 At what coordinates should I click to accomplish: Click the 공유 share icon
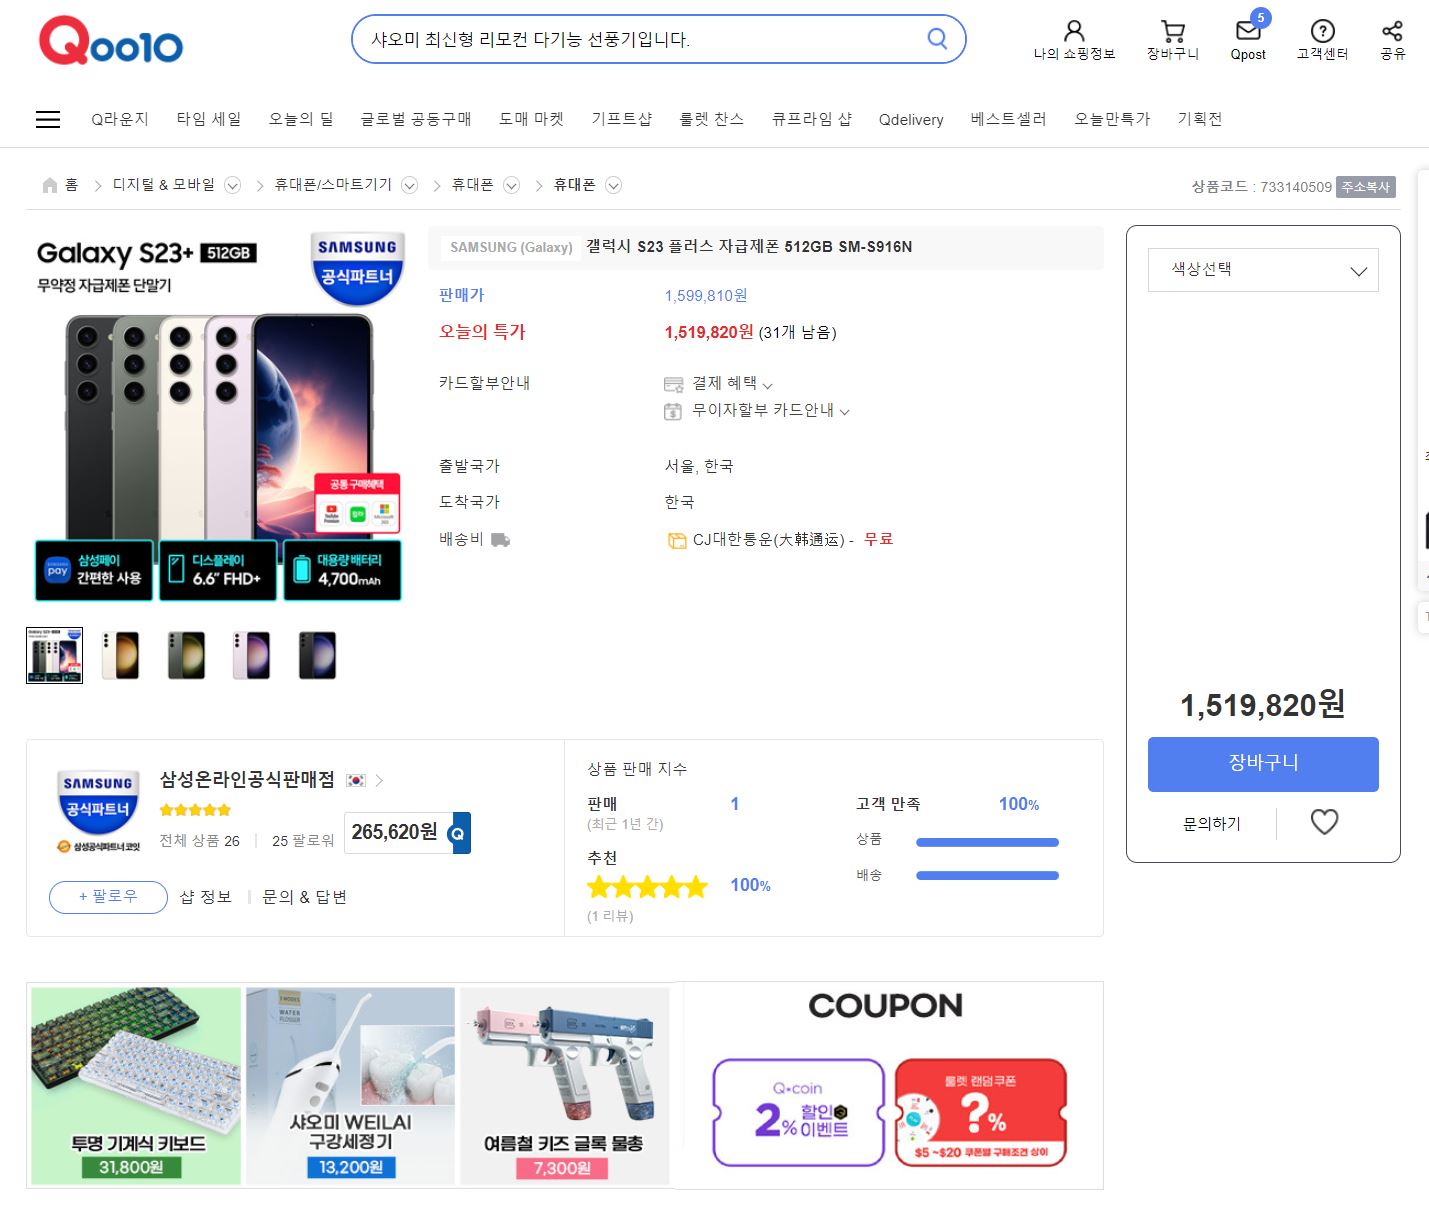tap(1392, 31)
